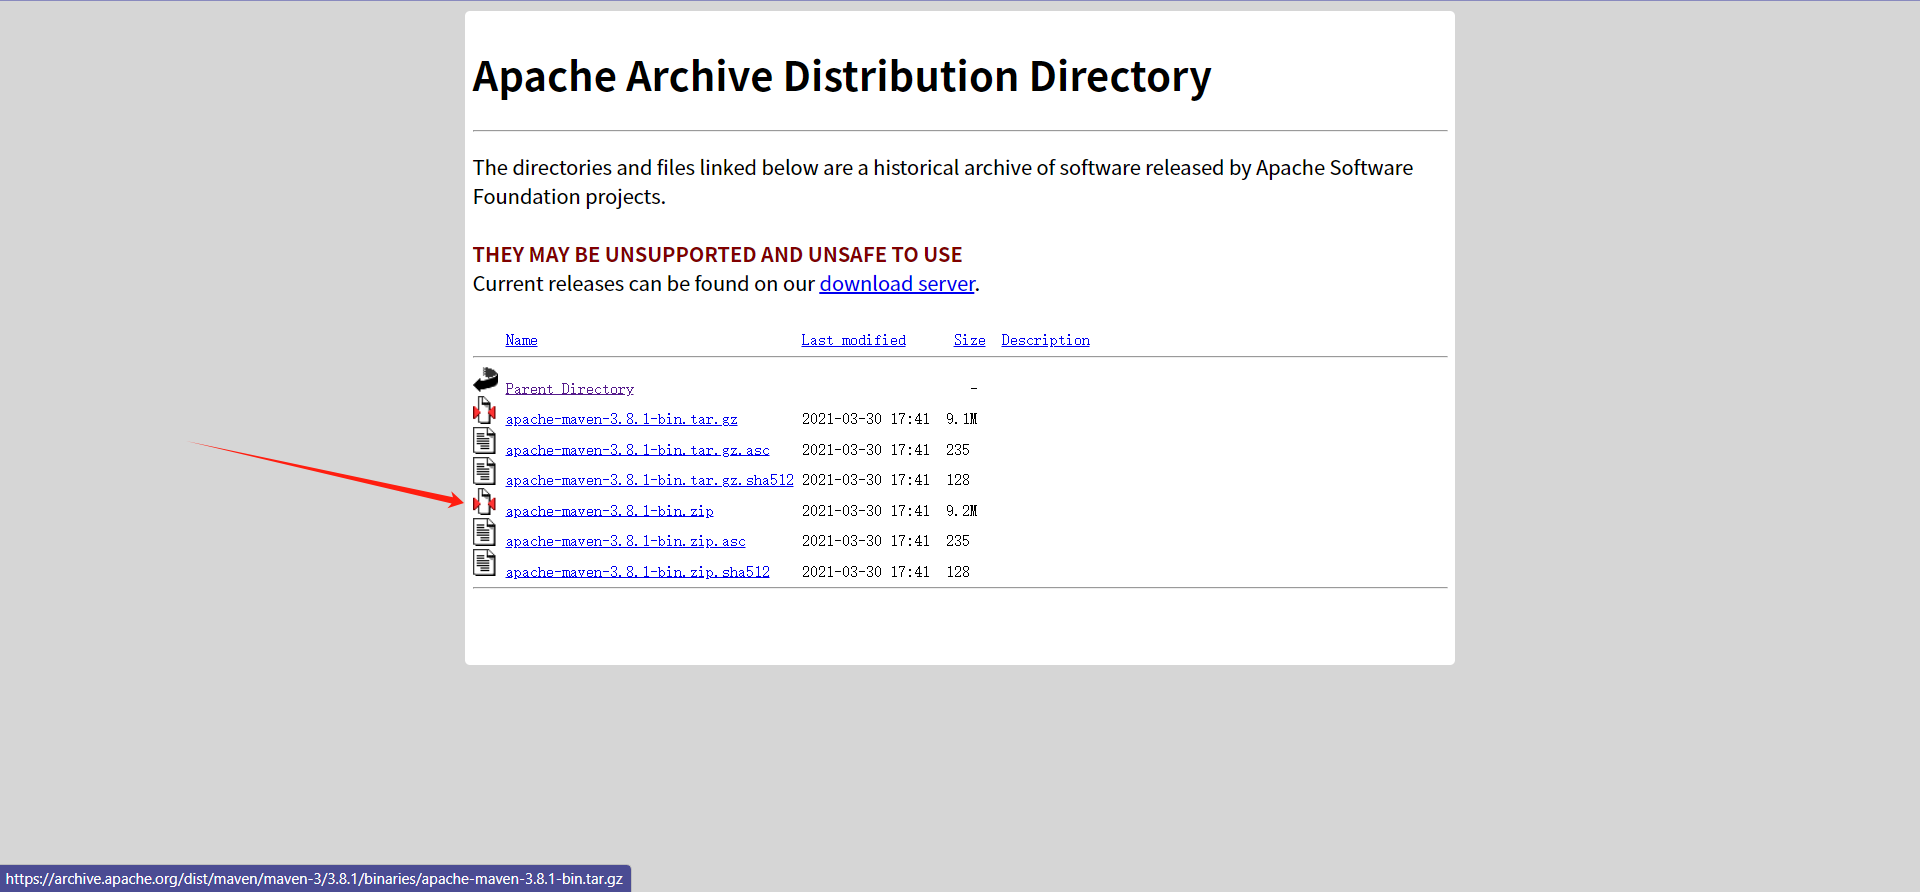Click the document icon beside apache-maven-3.8.1-bin.zip.sha512

pyautogui.click(x=485, y=563)
